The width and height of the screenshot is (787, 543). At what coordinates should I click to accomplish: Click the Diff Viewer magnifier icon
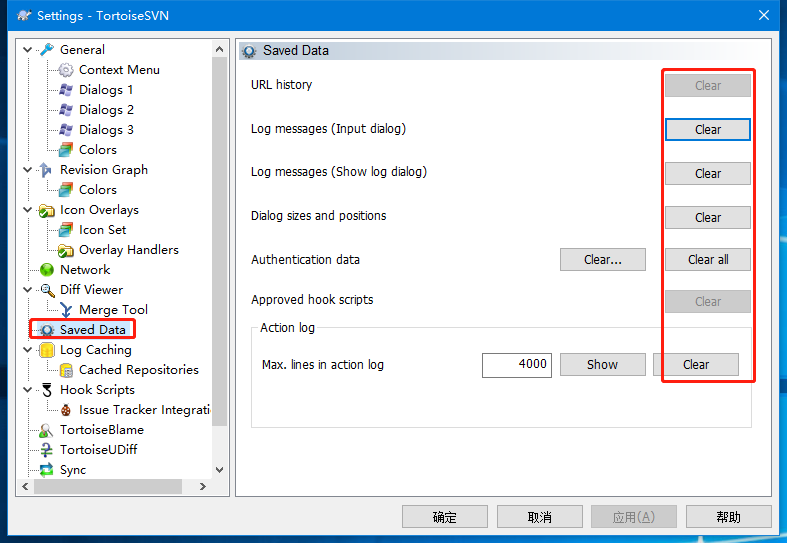(x=47, y=290)
